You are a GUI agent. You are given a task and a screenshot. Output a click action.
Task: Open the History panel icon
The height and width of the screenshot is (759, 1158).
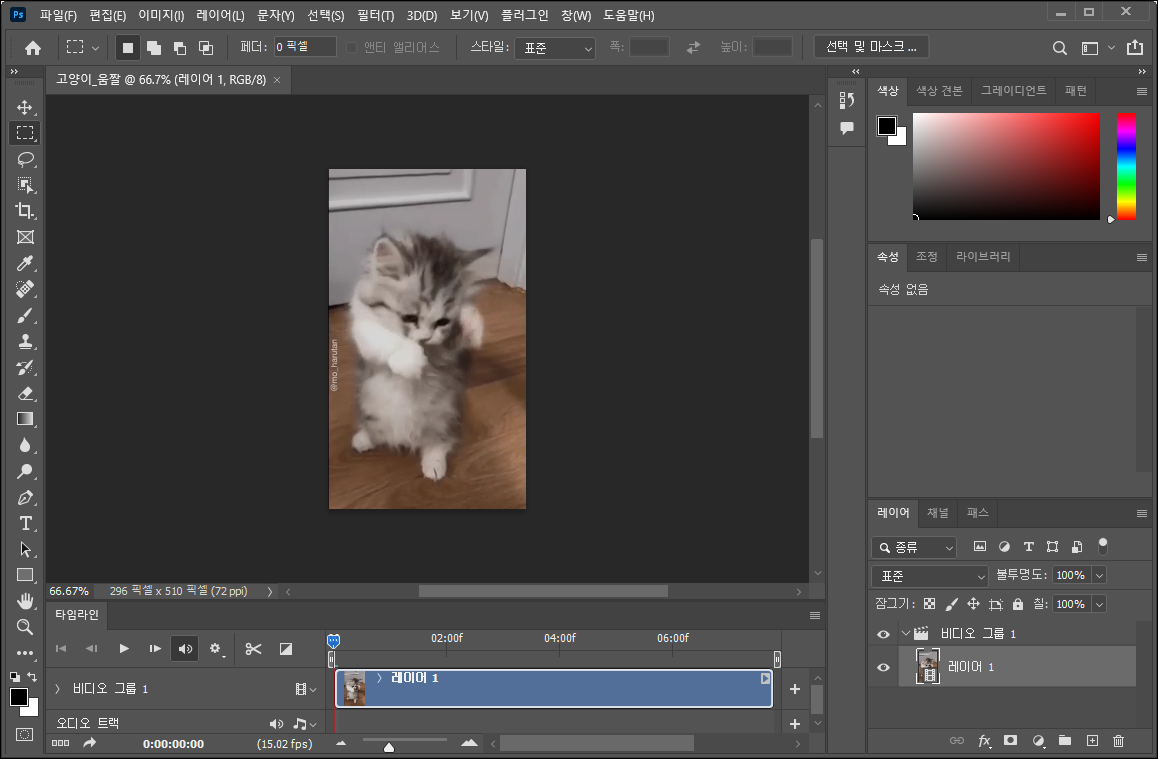tap(846, 100)
